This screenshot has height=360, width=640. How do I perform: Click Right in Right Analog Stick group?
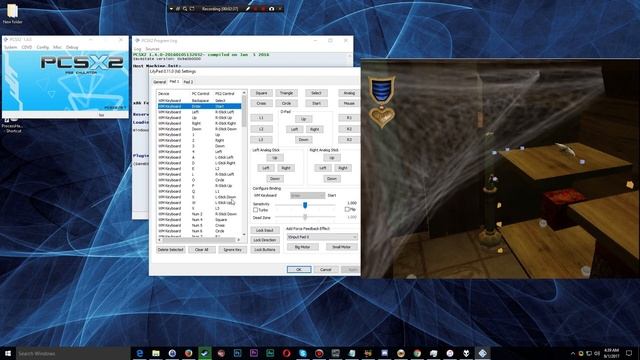[343, 168]
